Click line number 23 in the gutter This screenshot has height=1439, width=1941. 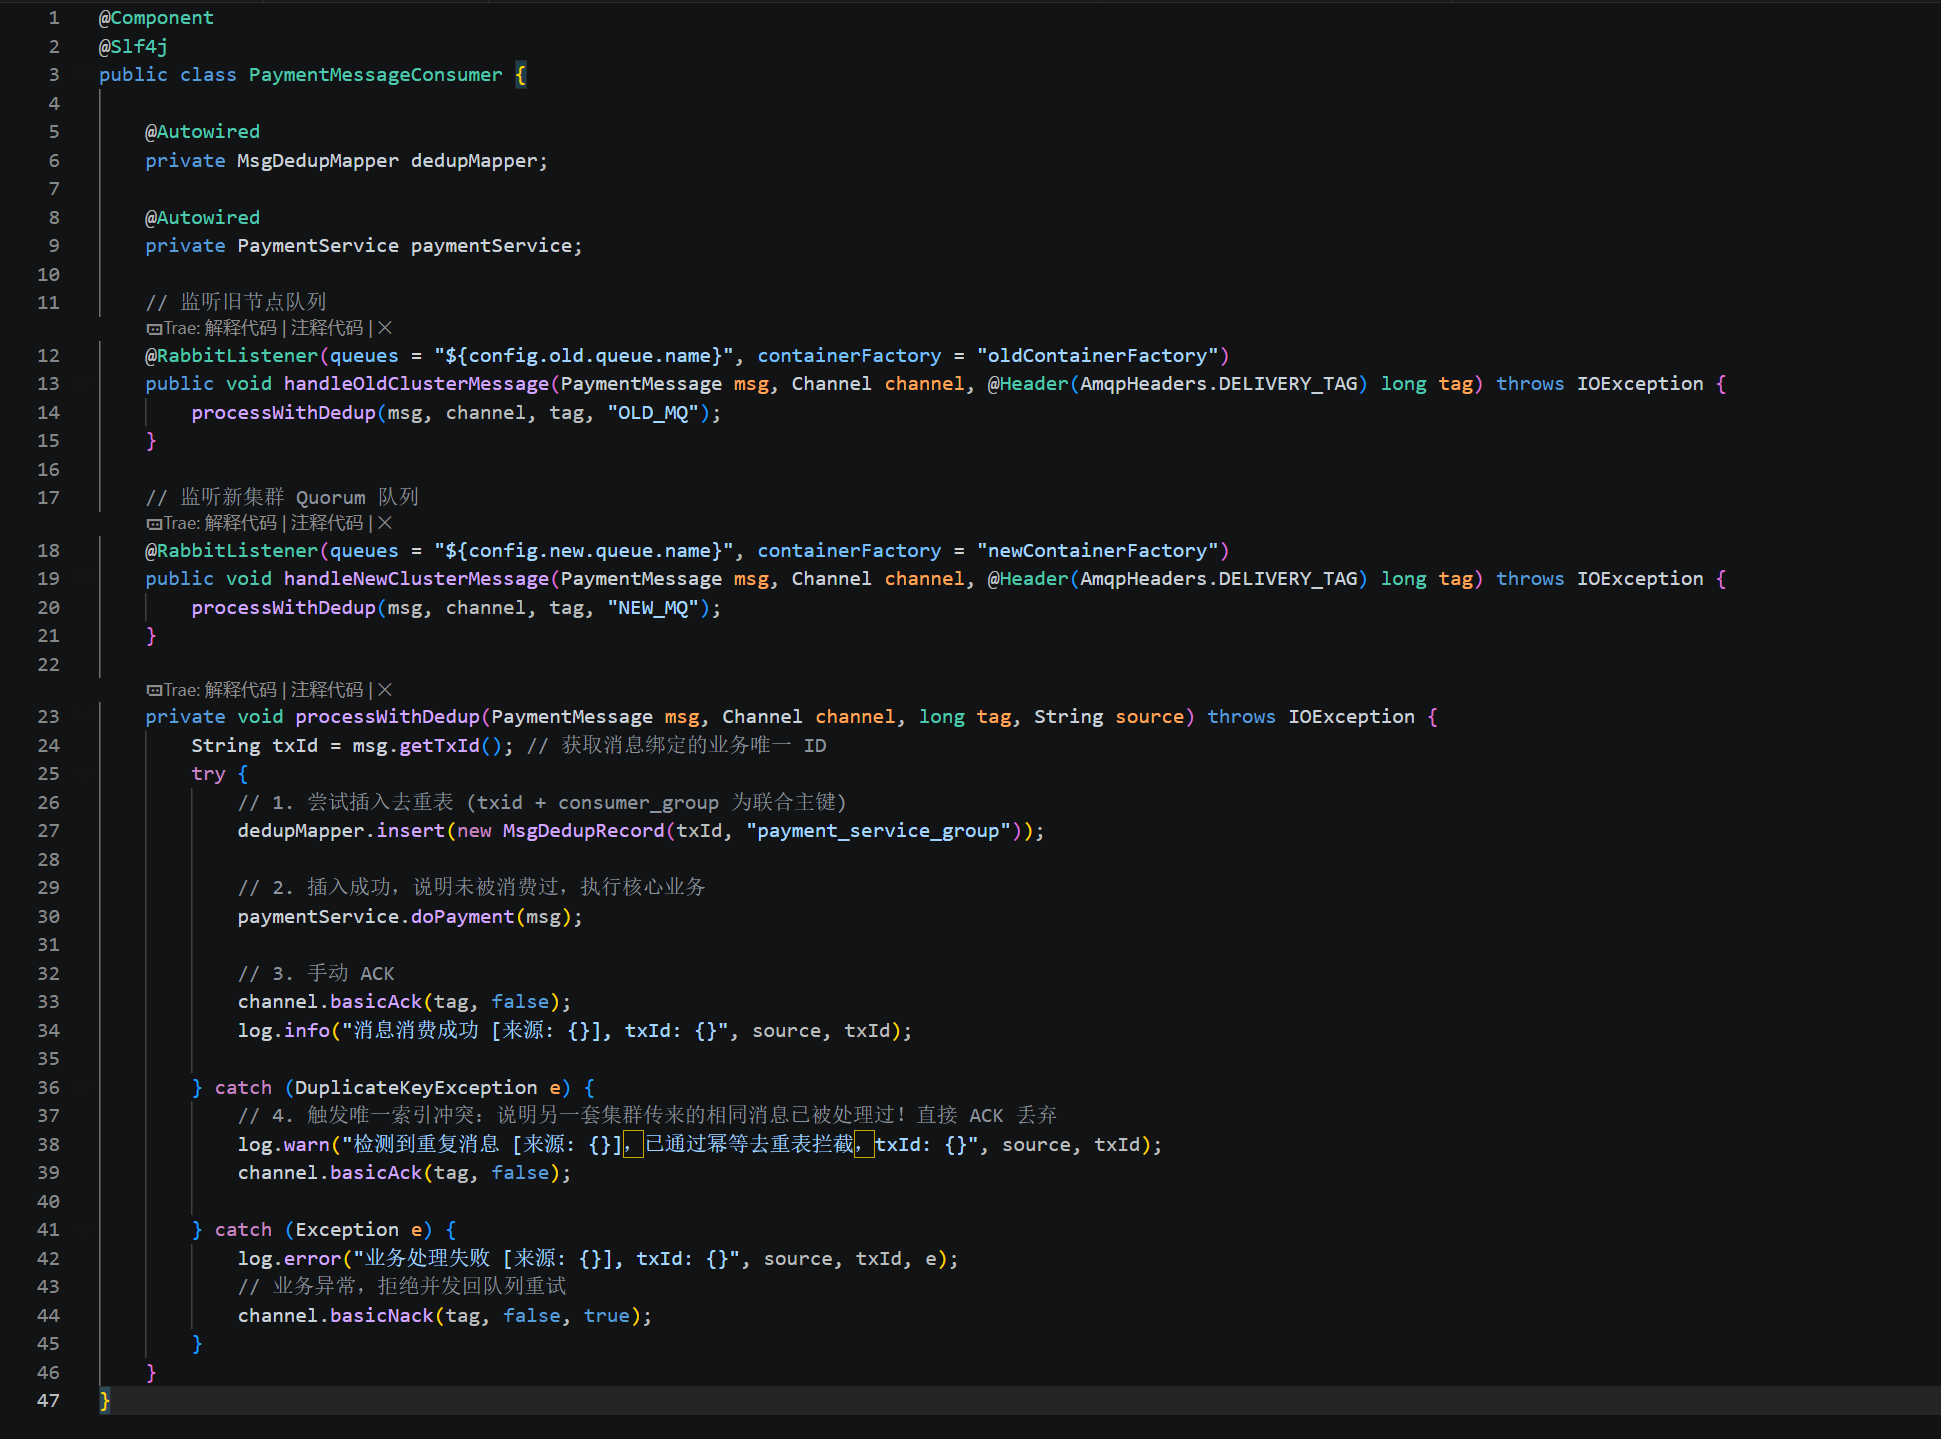[48, 717]
